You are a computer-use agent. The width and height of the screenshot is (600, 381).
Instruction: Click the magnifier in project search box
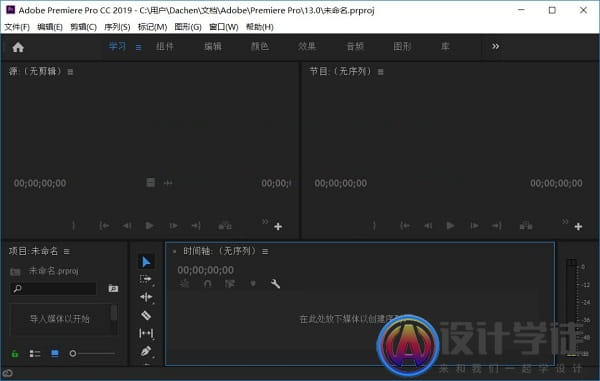click(x=18, y=288)
